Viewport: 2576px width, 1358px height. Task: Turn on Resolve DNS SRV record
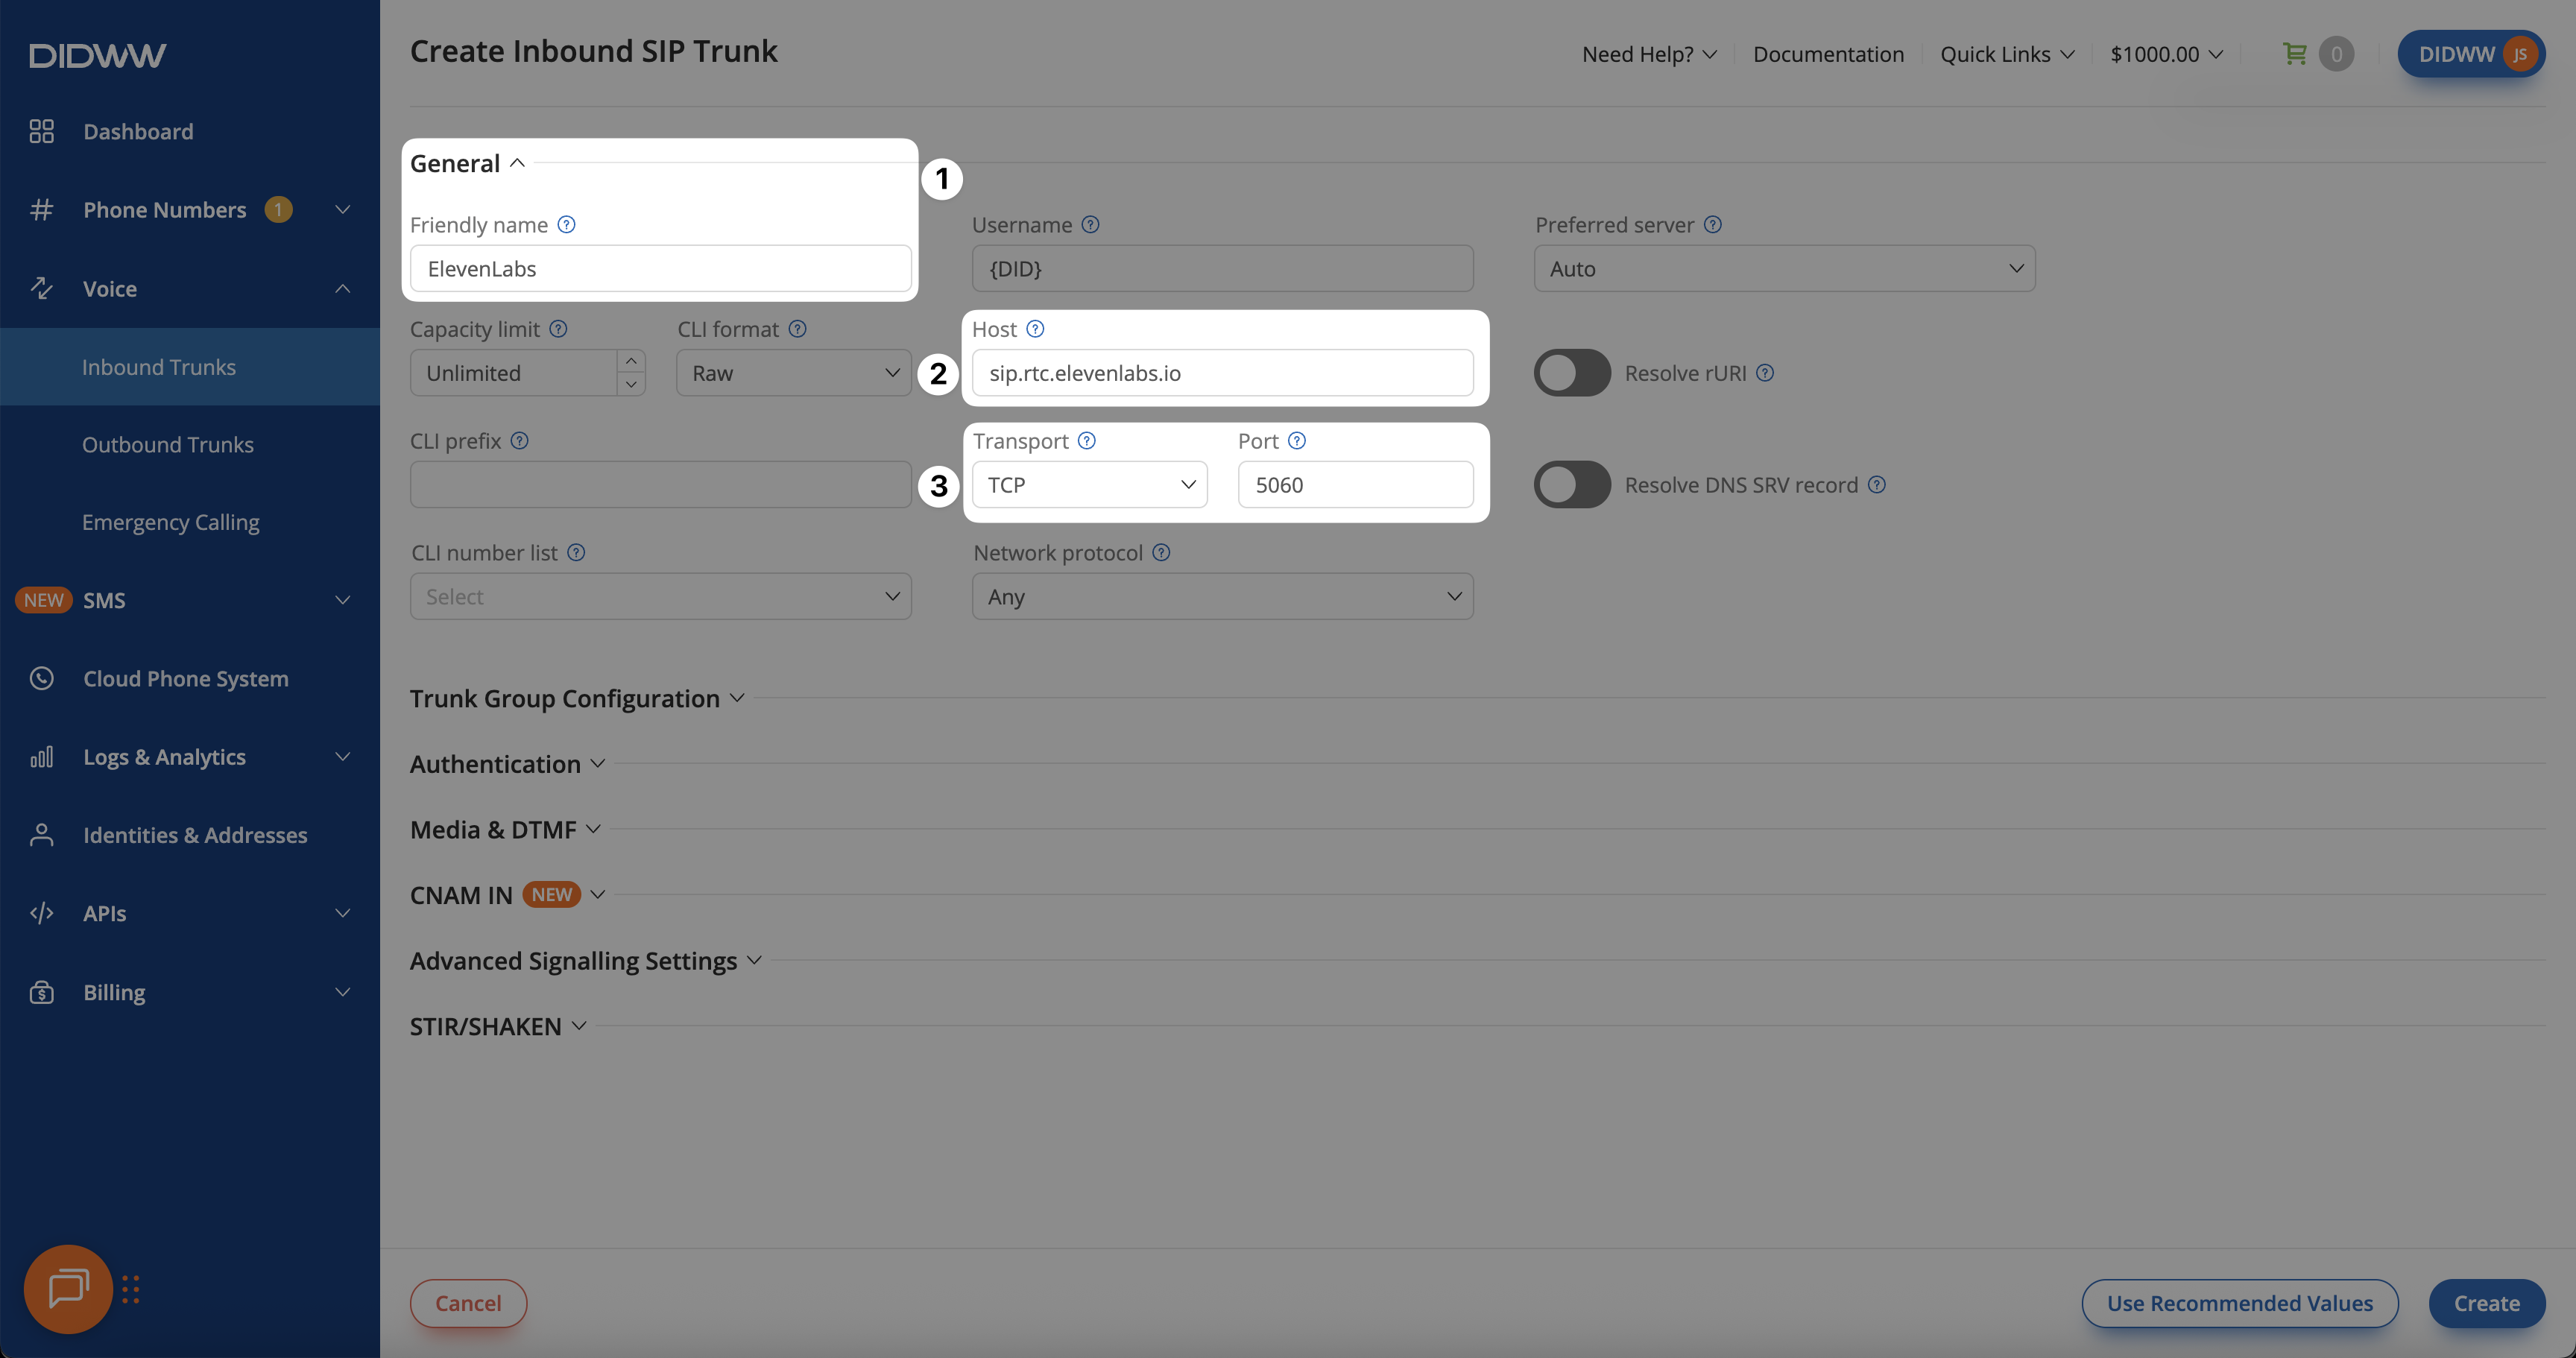click(1572, 485)
